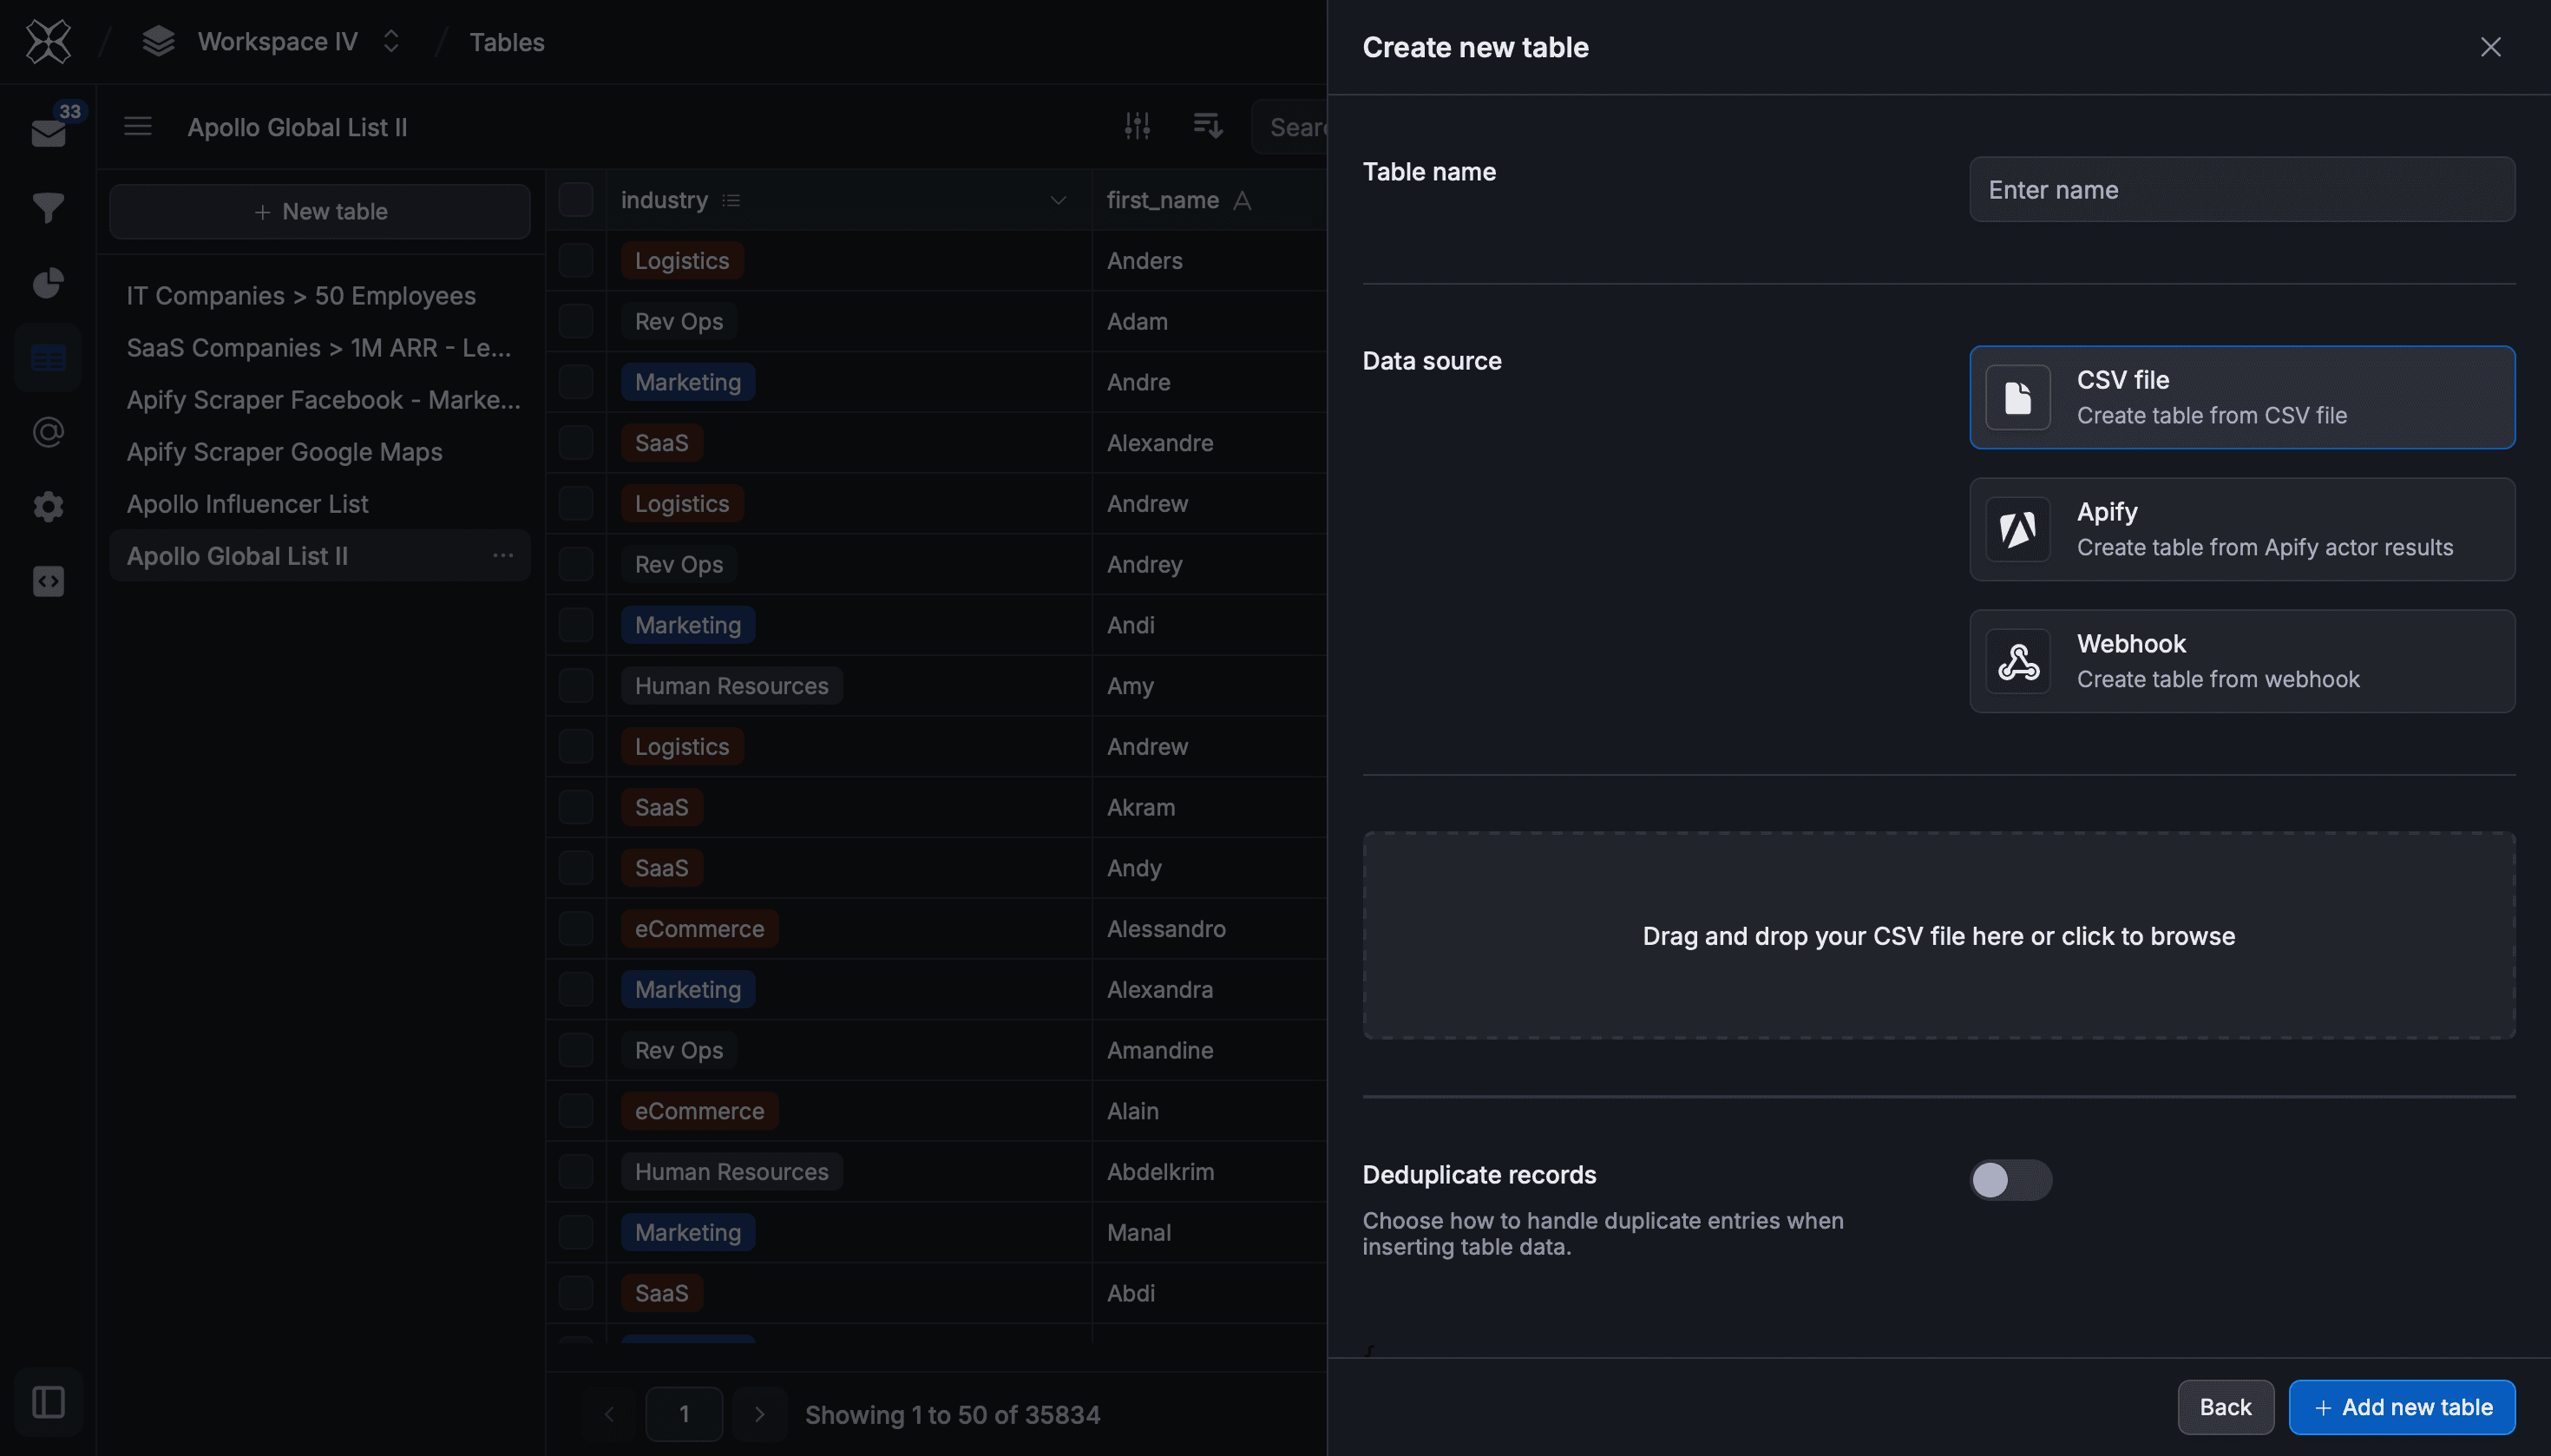Click the at-sign email accounts icon
The height and width of the screenshot is (1456, 2551).
point(47,432)
